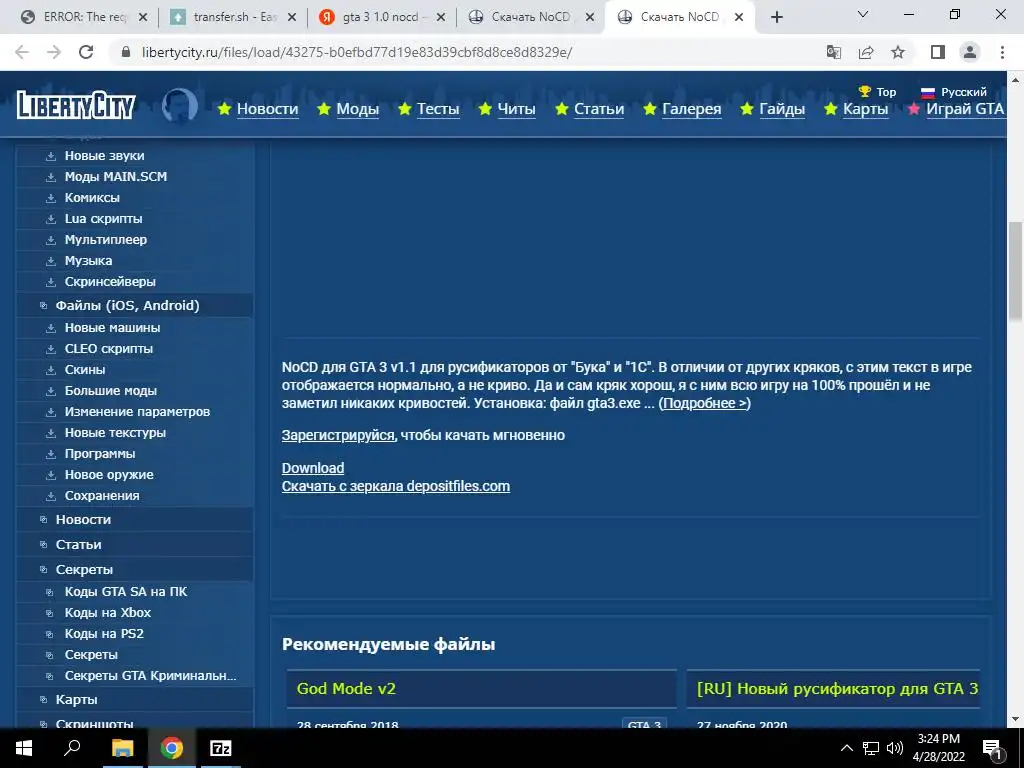Screen dimensions: 1024x768
Task: Open the notification center icon
Action: pos(992,748)
